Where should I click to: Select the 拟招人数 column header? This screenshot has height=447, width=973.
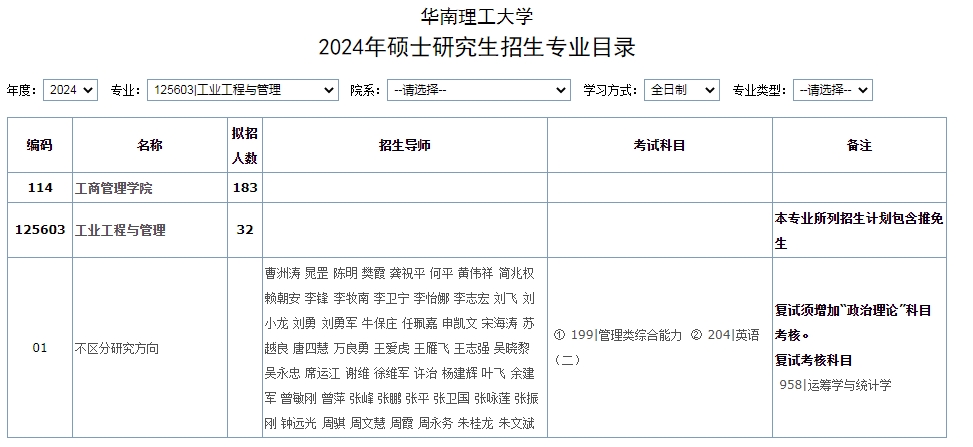245,146
